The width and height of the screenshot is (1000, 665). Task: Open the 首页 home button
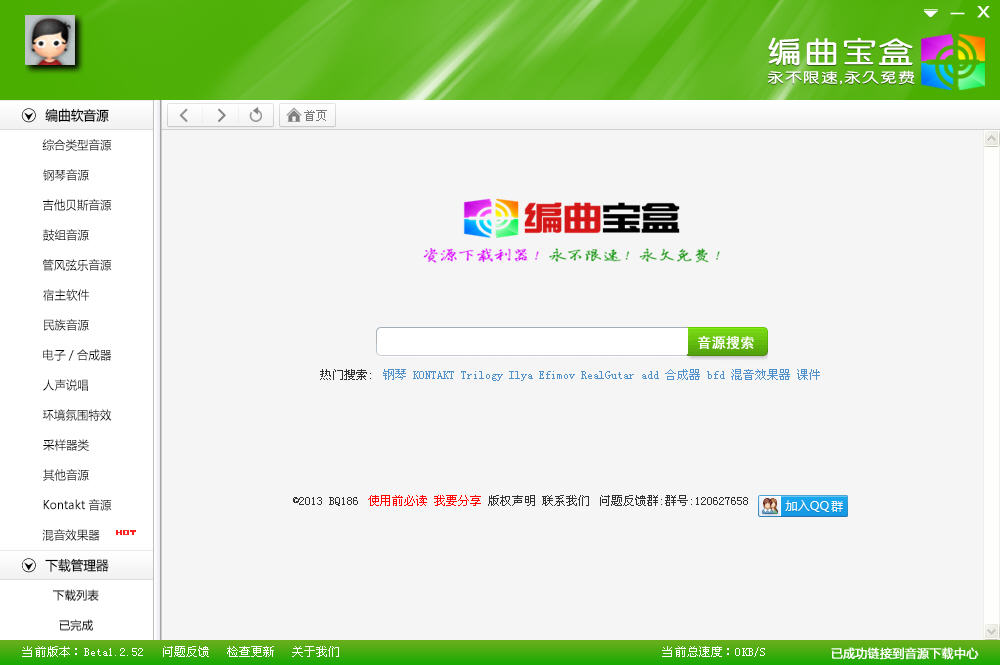click(307, 115)
